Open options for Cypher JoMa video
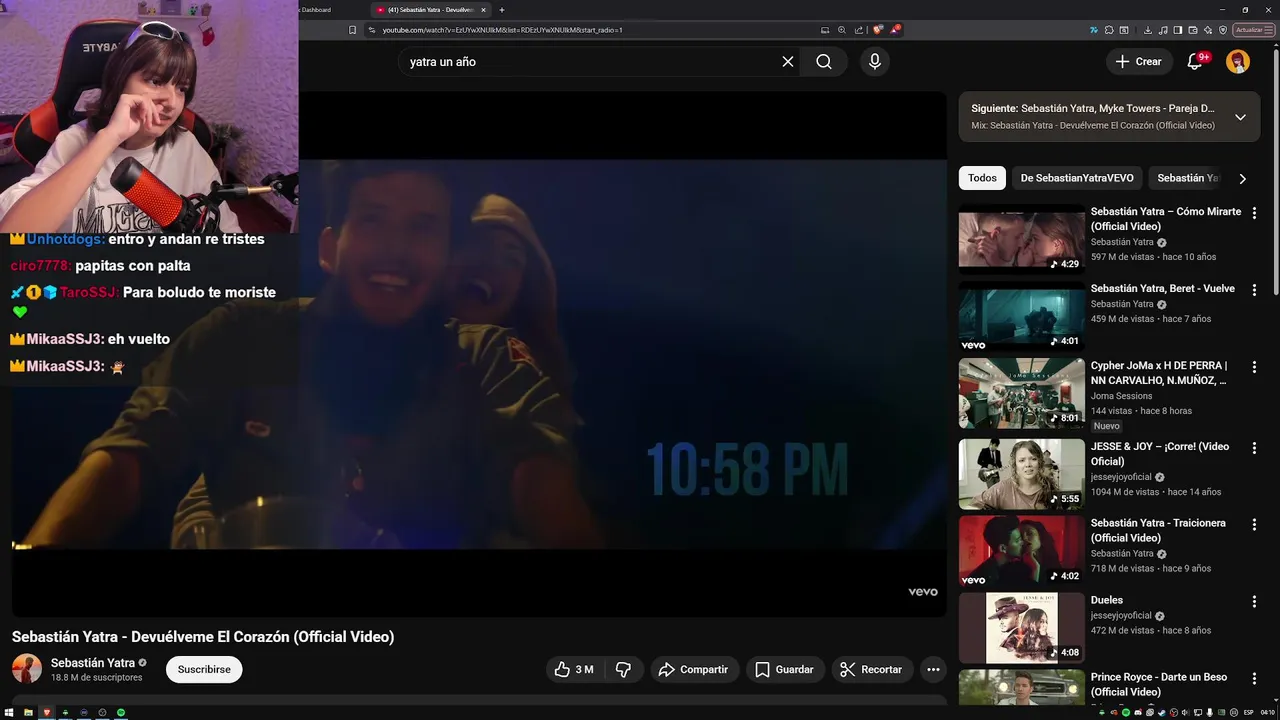Image resolution: width=1280 pixels, height=720 pixels. [x=1254, y=367]
